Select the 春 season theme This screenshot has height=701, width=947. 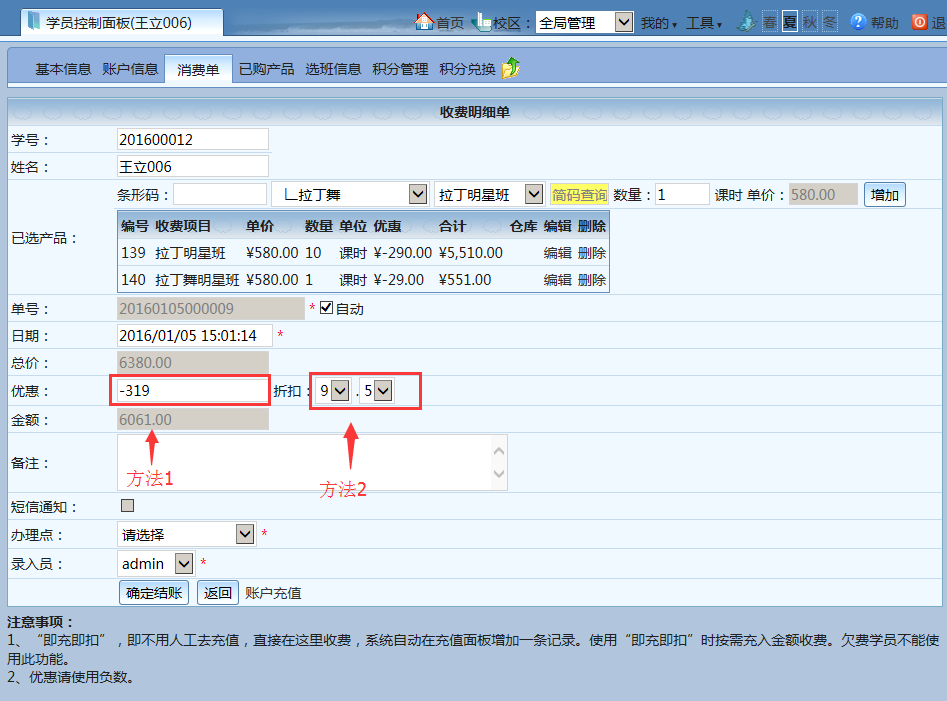[x=769, y=22]
